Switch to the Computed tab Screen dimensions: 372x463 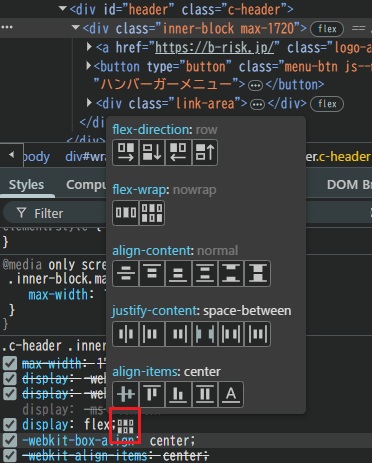tap(86, 185)
